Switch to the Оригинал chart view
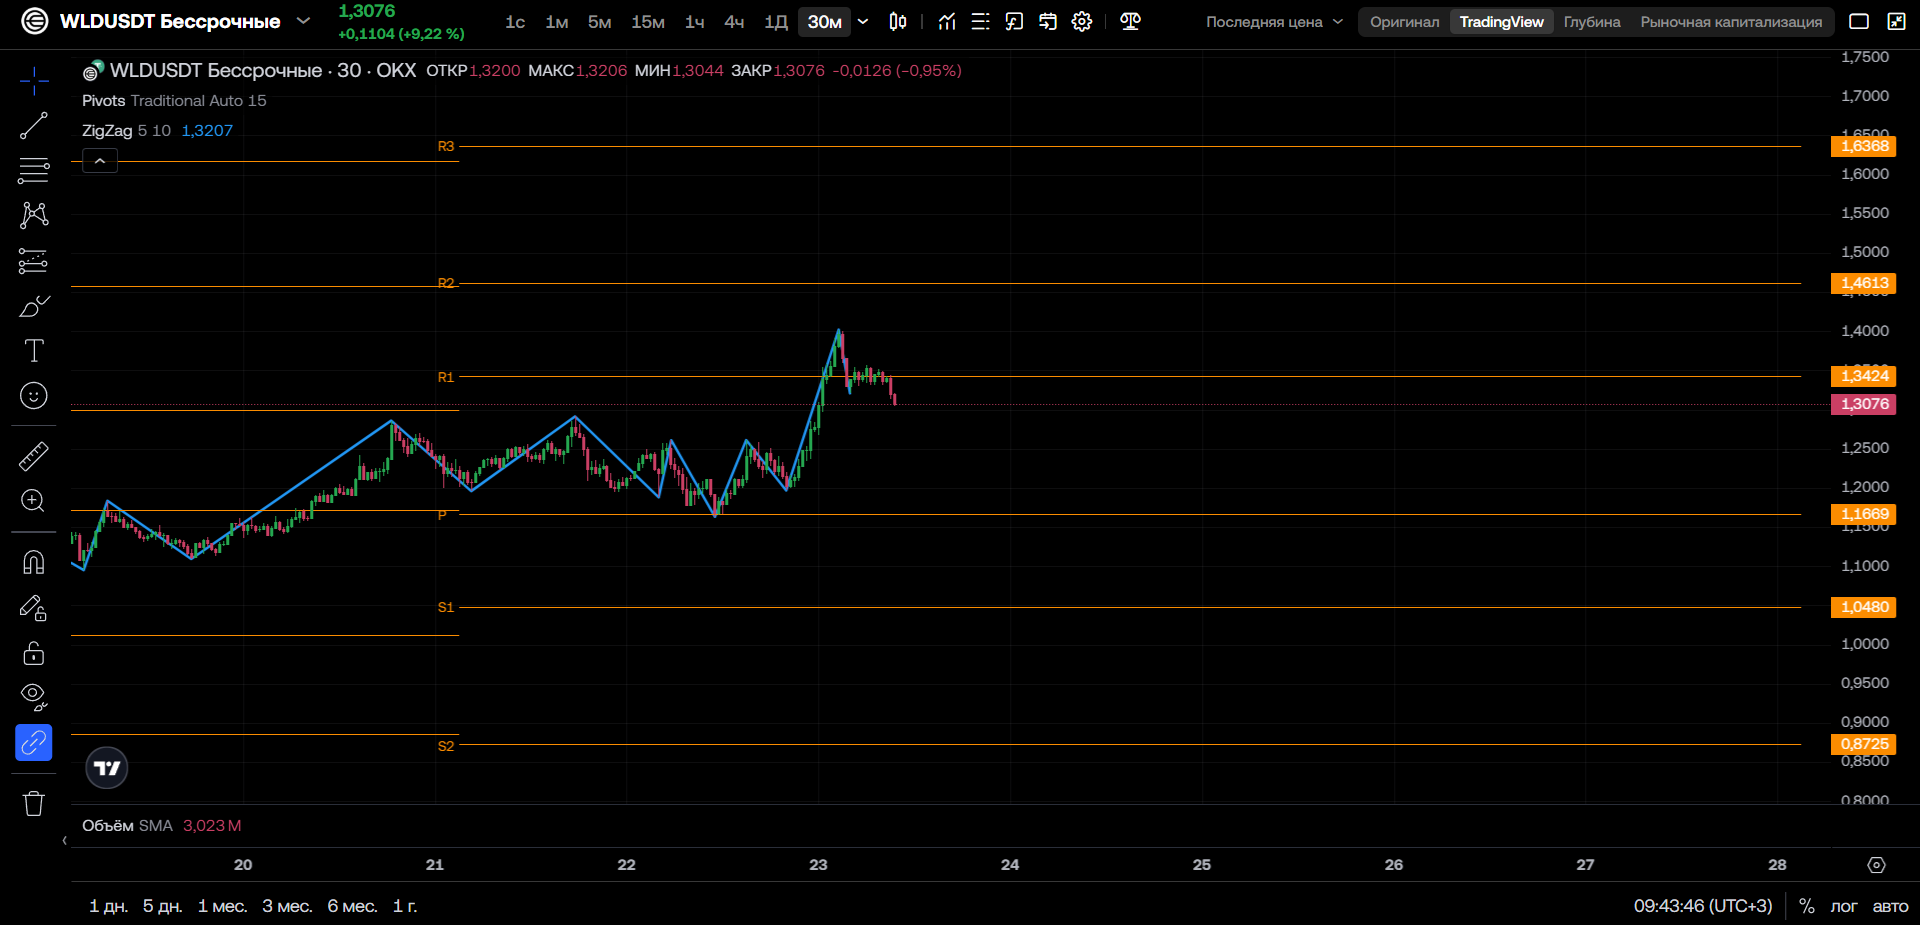This screenshot has width=1920, height=925. pyautogui.click(x=1404, y=22)
